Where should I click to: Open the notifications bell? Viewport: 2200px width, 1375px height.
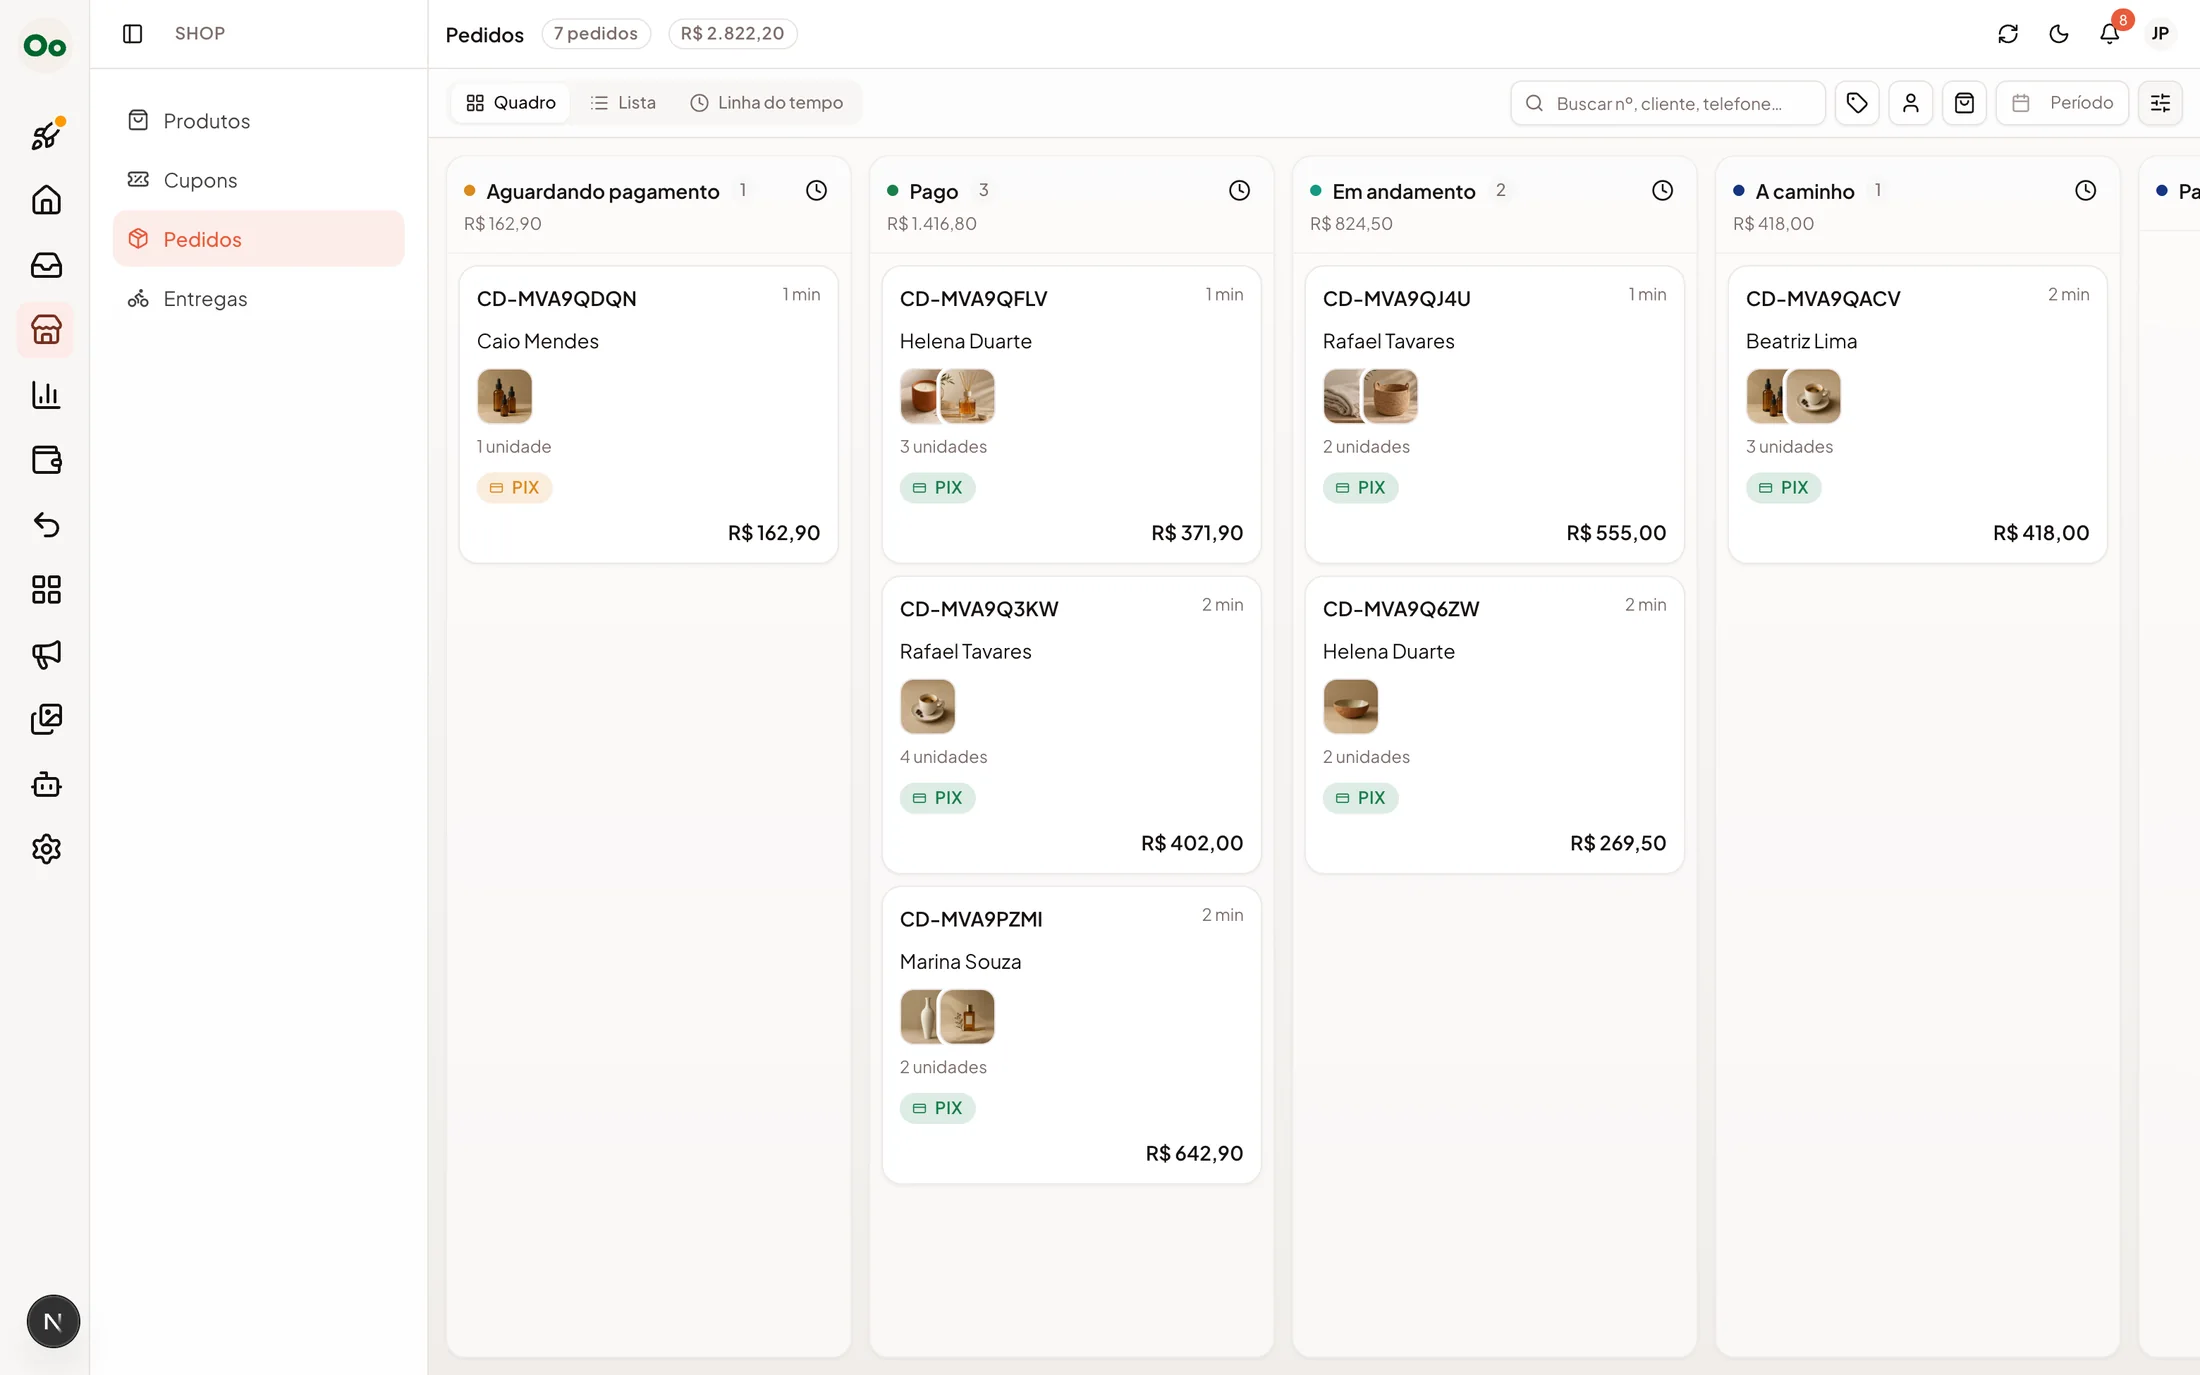2110,33
